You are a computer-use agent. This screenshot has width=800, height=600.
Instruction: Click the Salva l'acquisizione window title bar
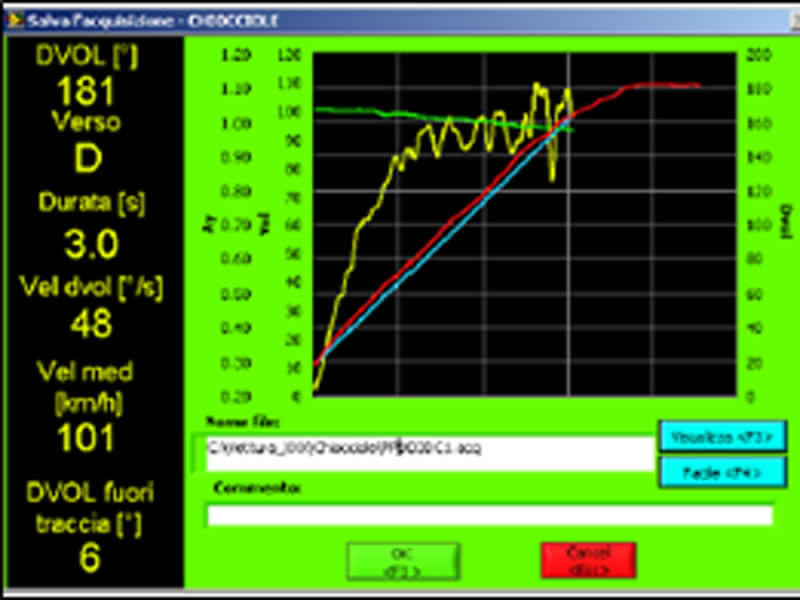coord(400,20)
